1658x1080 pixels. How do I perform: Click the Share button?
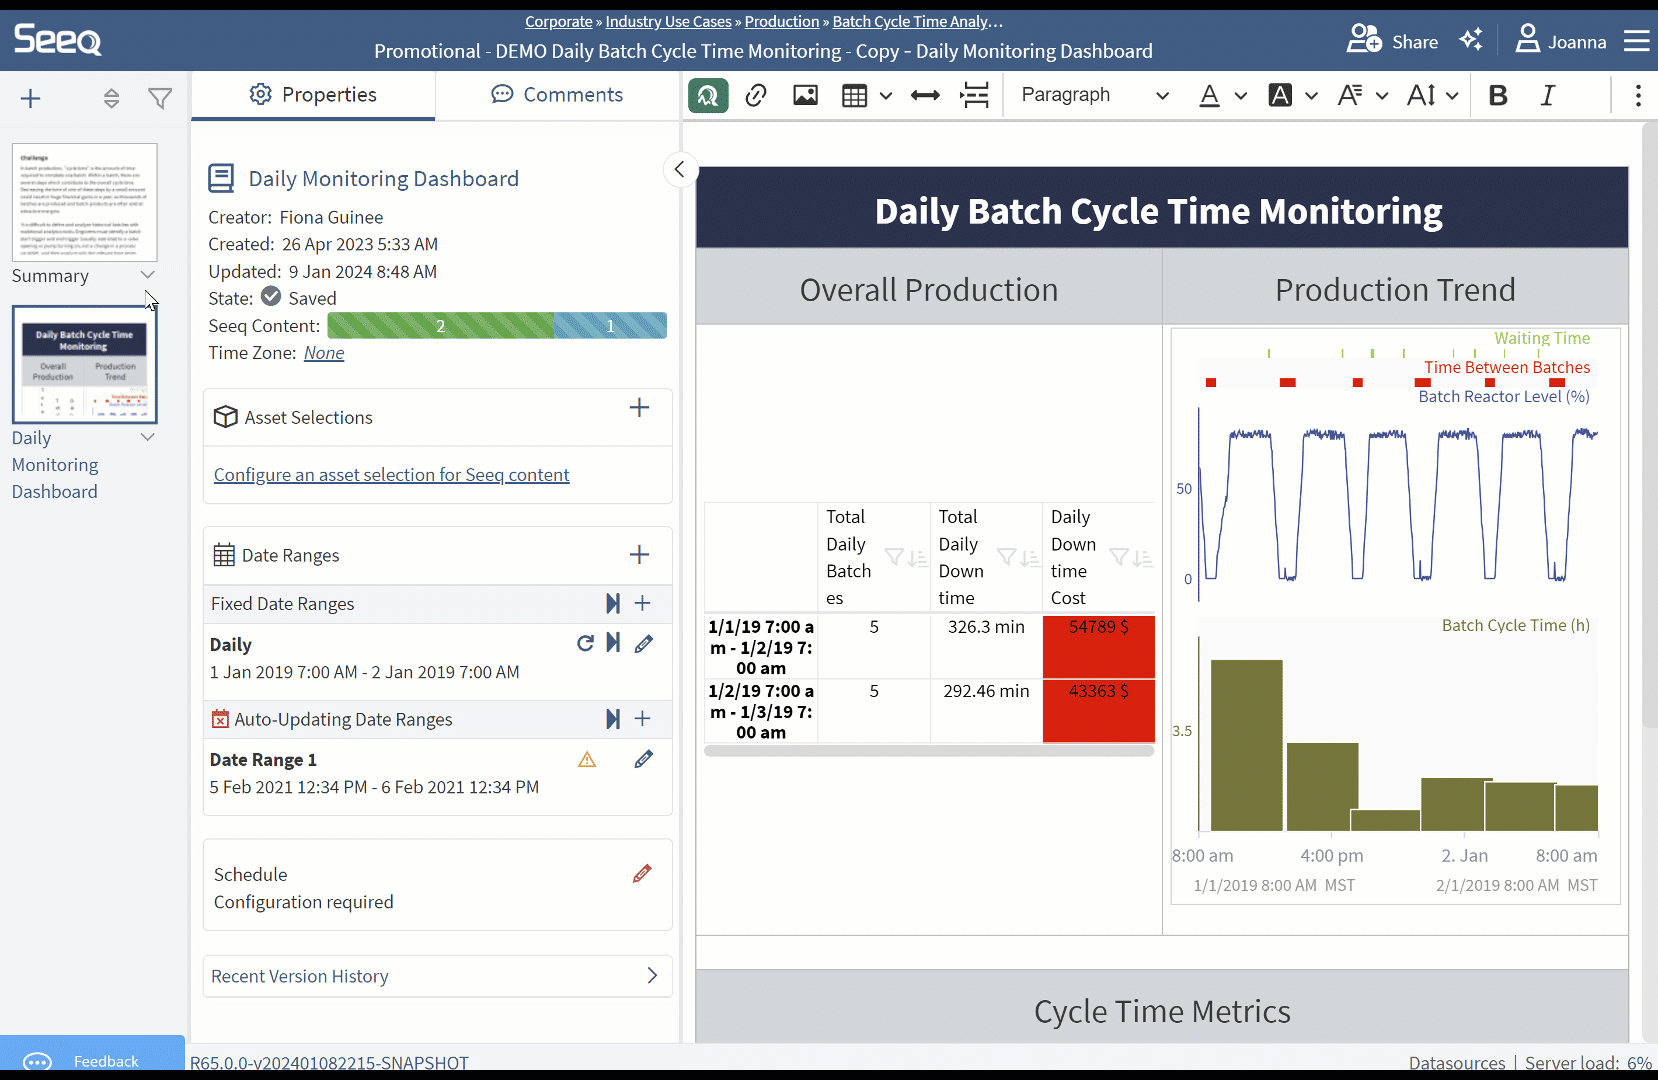point(1392,41)
